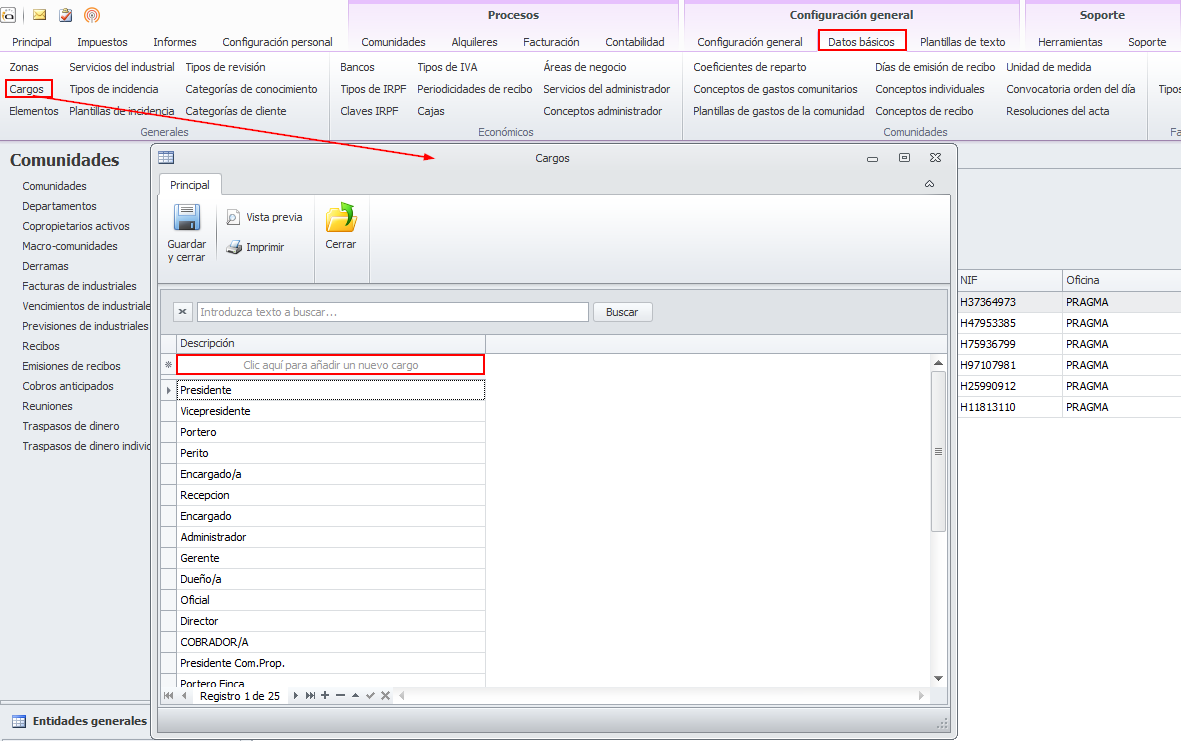The image size is (1181, 741).
Task: Delete record with the minus navigator button
Action: [340, 696]
